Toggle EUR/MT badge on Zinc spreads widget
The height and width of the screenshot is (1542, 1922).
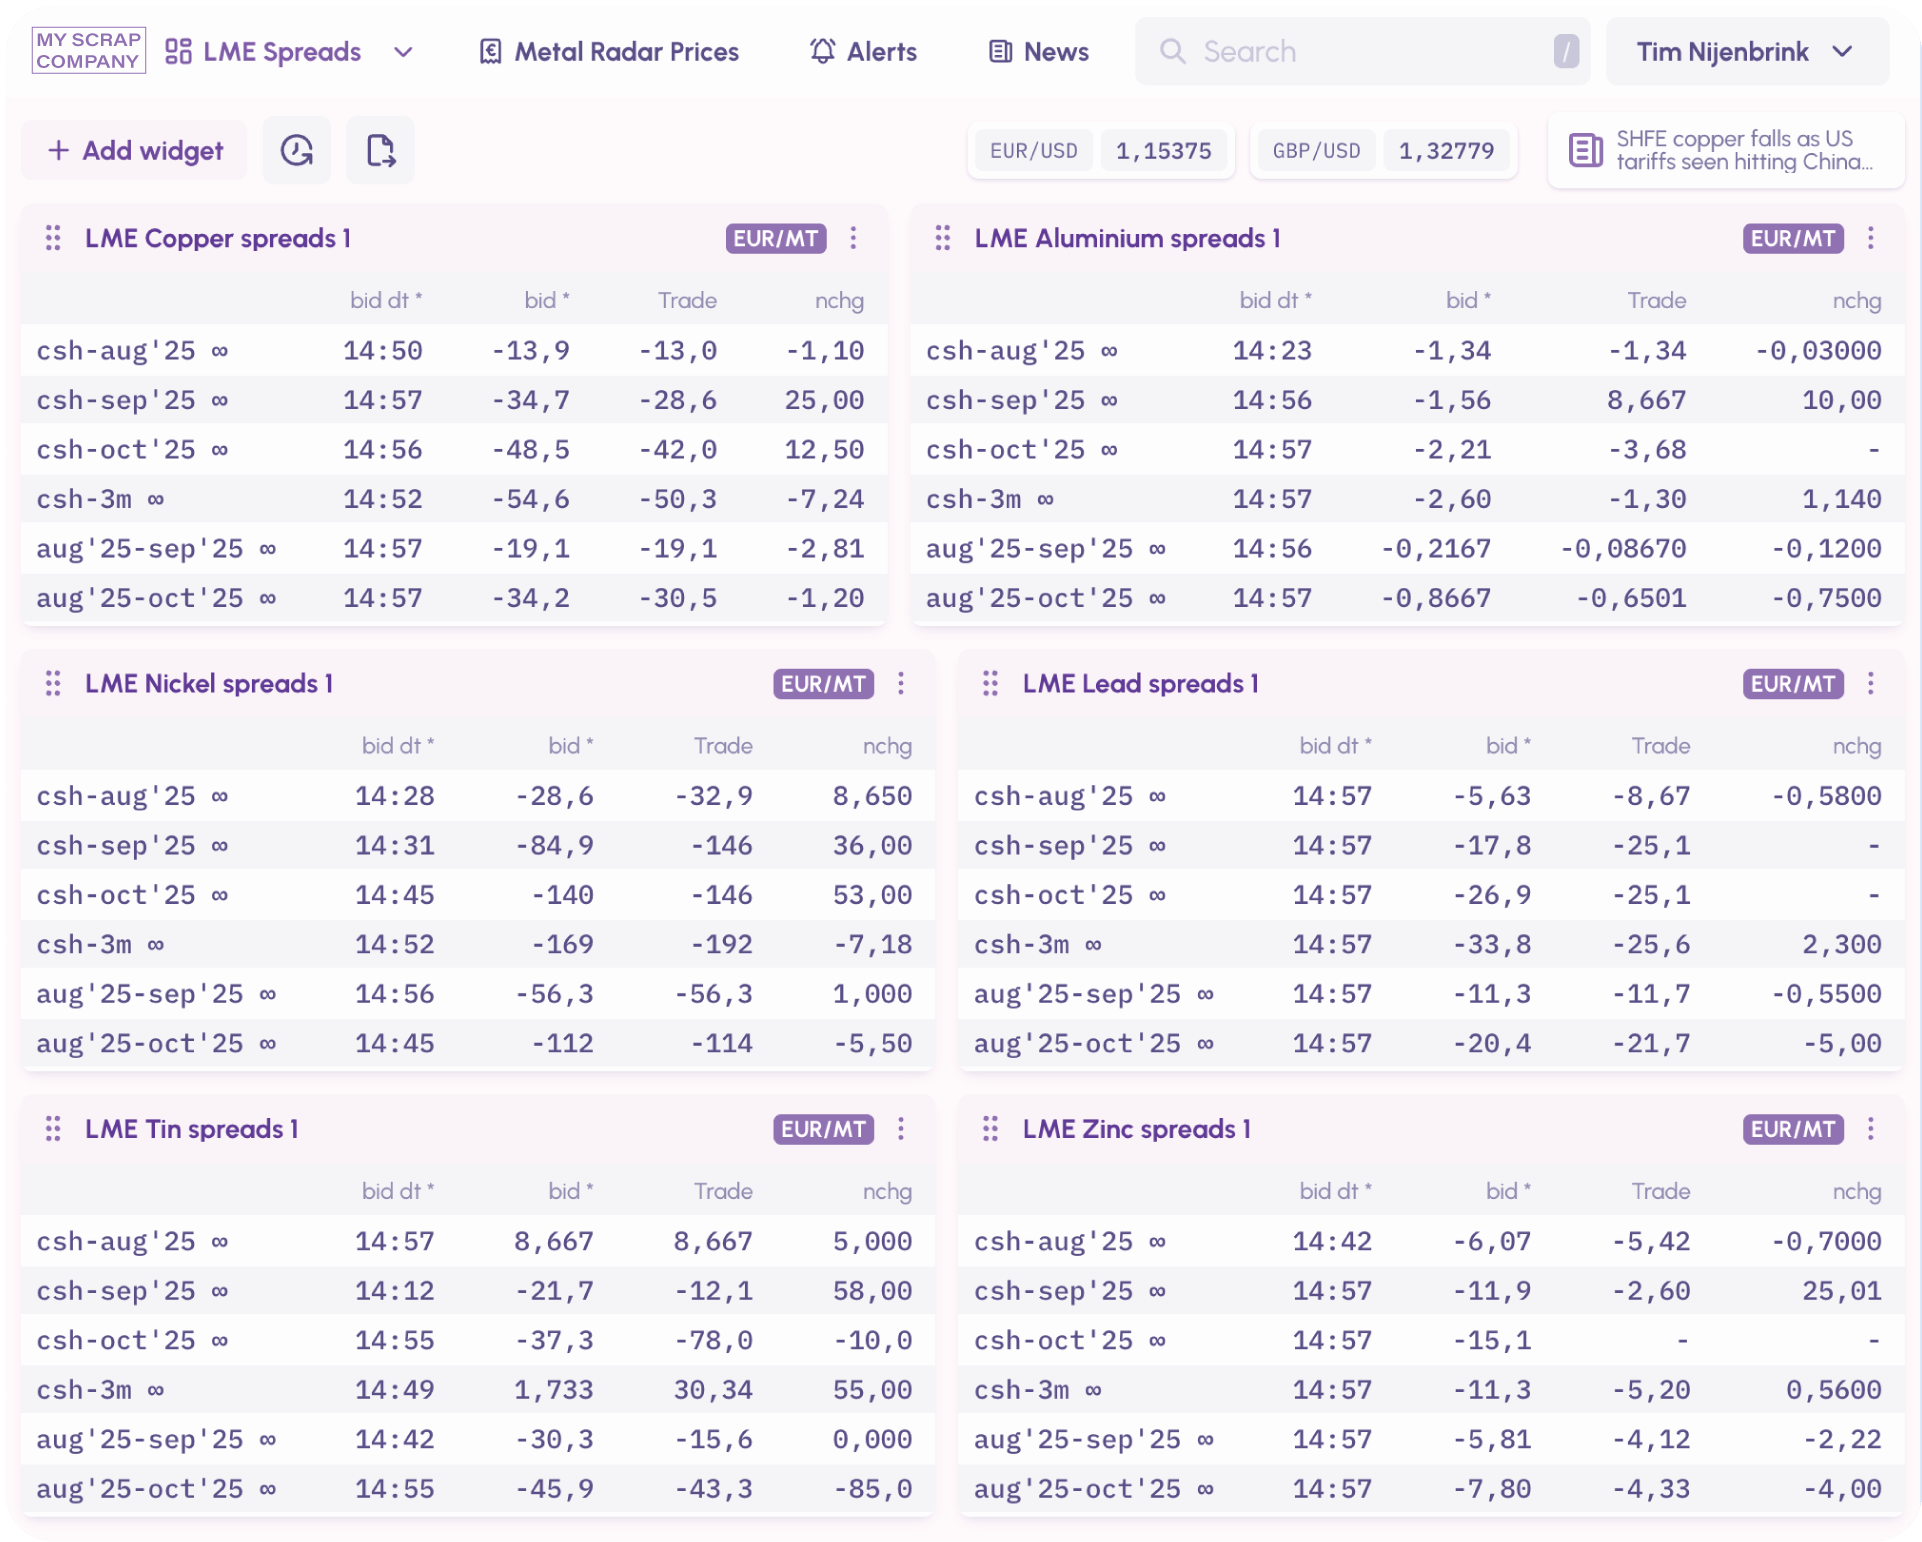coord(1792,1129)
